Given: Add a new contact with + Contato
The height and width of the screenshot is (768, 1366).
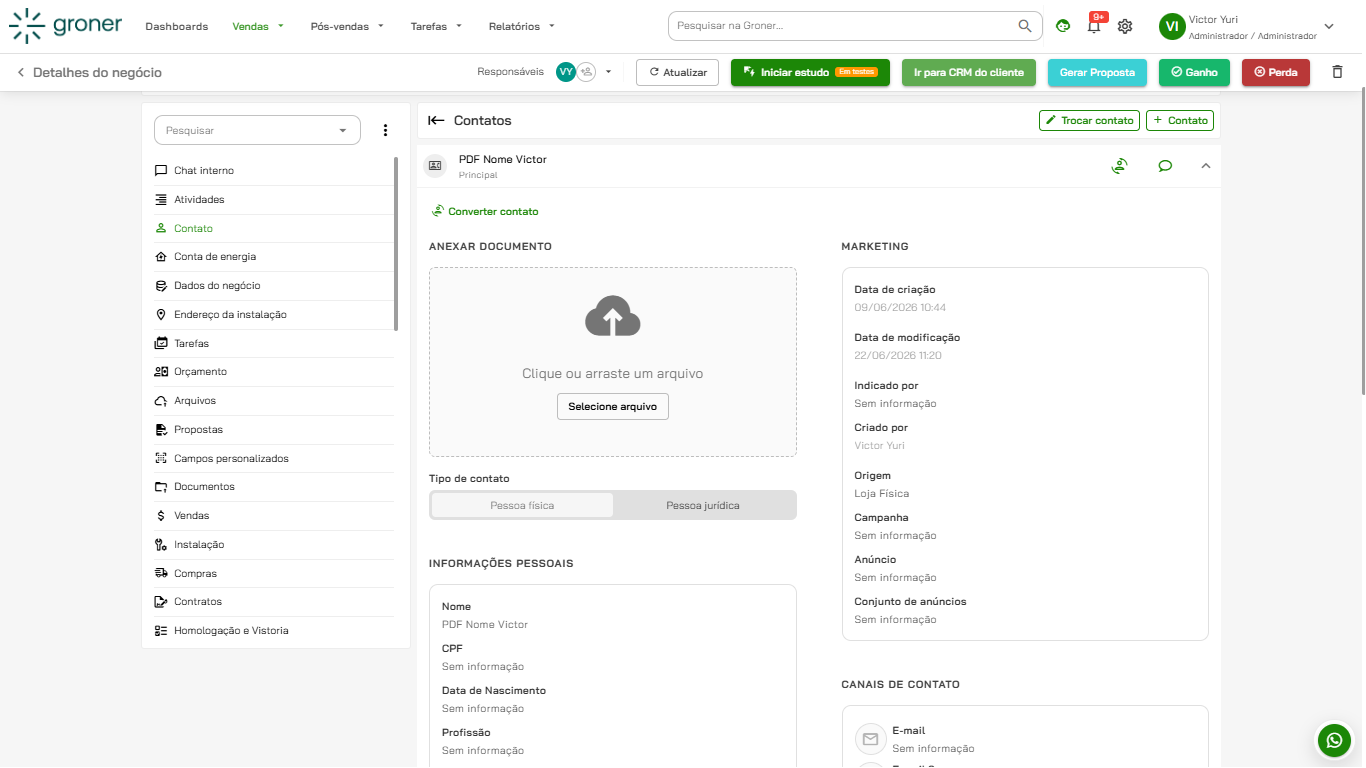Looking at the screenshot, I should click(1180, 120).
